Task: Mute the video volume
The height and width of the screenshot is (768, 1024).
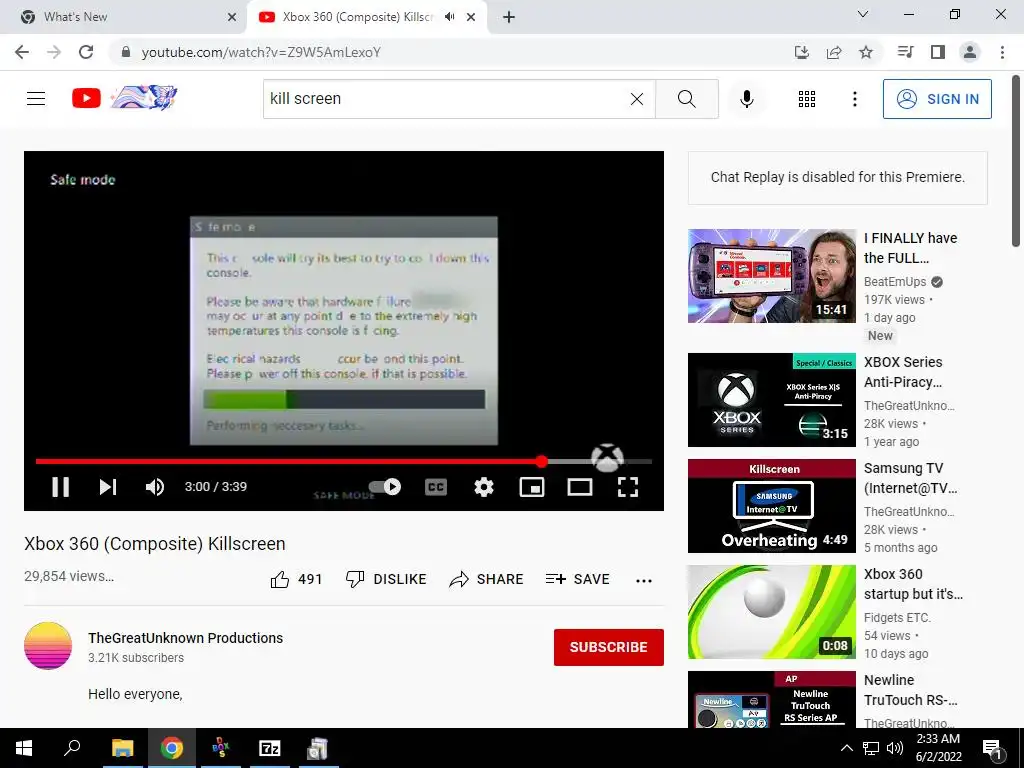Action: pos(155,487)
